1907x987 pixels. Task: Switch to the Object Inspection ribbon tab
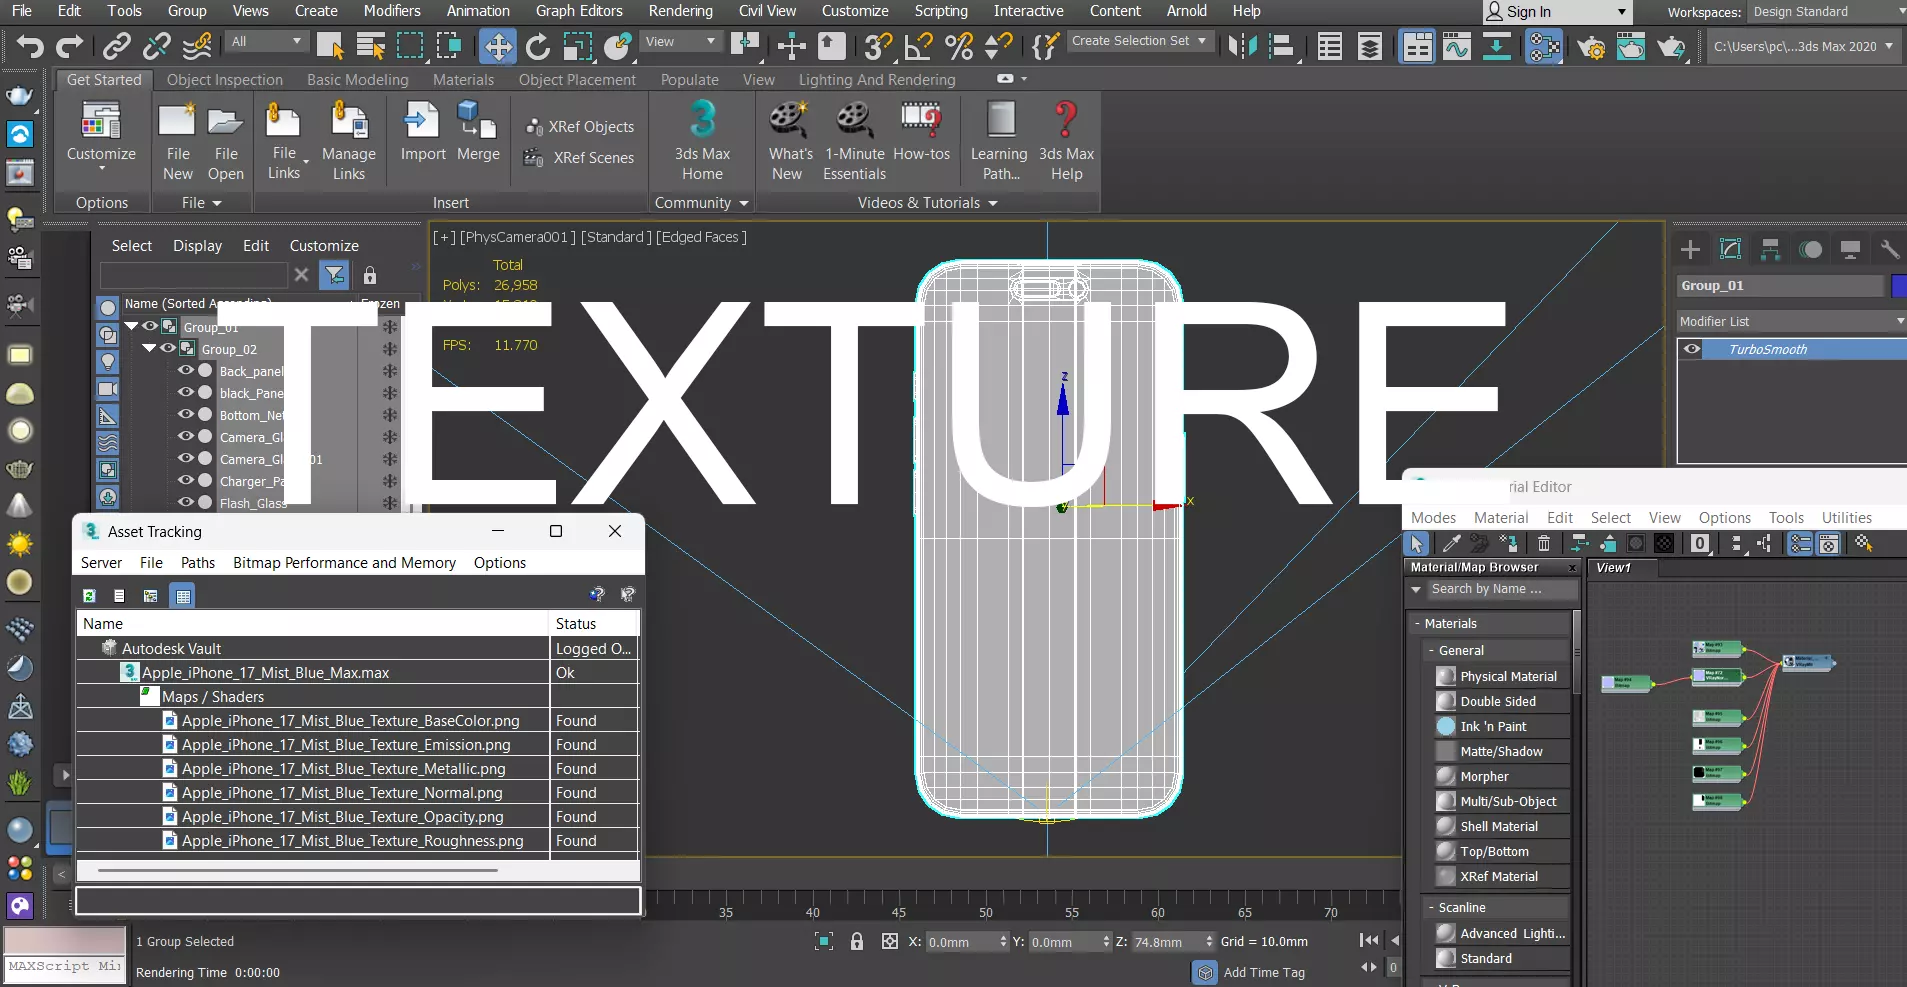(225, 80)
